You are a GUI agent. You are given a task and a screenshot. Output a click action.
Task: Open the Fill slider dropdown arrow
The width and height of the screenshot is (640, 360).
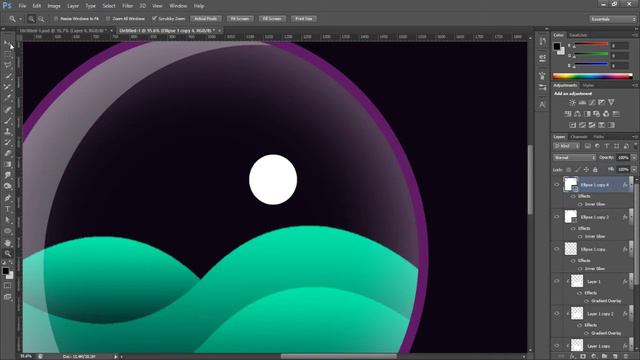coord(634,169)
